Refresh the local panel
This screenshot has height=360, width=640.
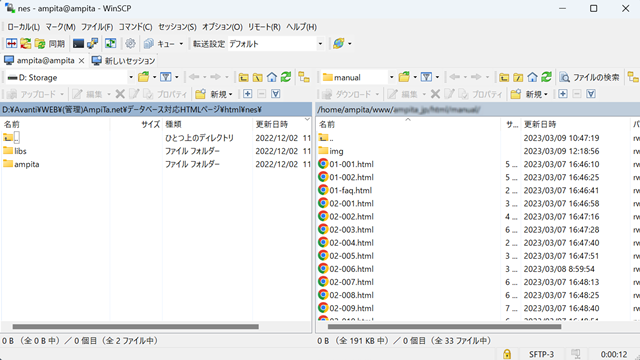(x=286, y=77)
